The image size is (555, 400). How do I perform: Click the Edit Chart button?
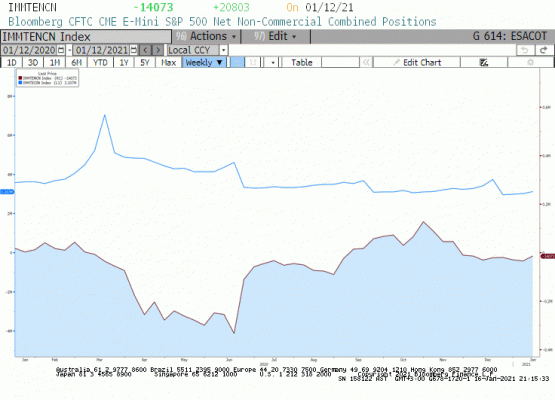click(x=417, y=62)
